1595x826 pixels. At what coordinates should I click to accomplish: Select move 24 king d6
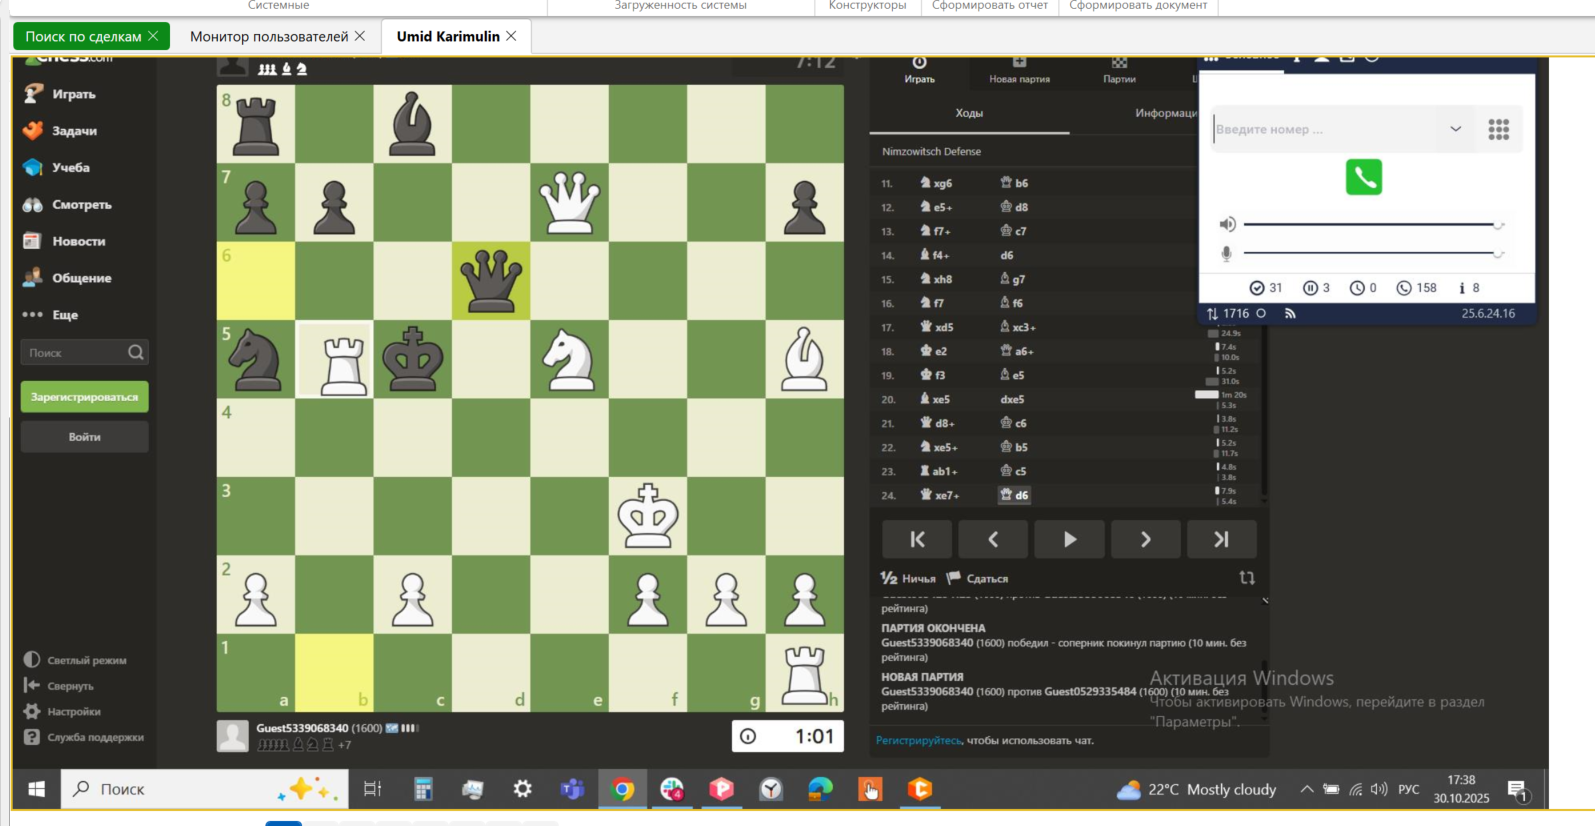(x=1014, y=495)
